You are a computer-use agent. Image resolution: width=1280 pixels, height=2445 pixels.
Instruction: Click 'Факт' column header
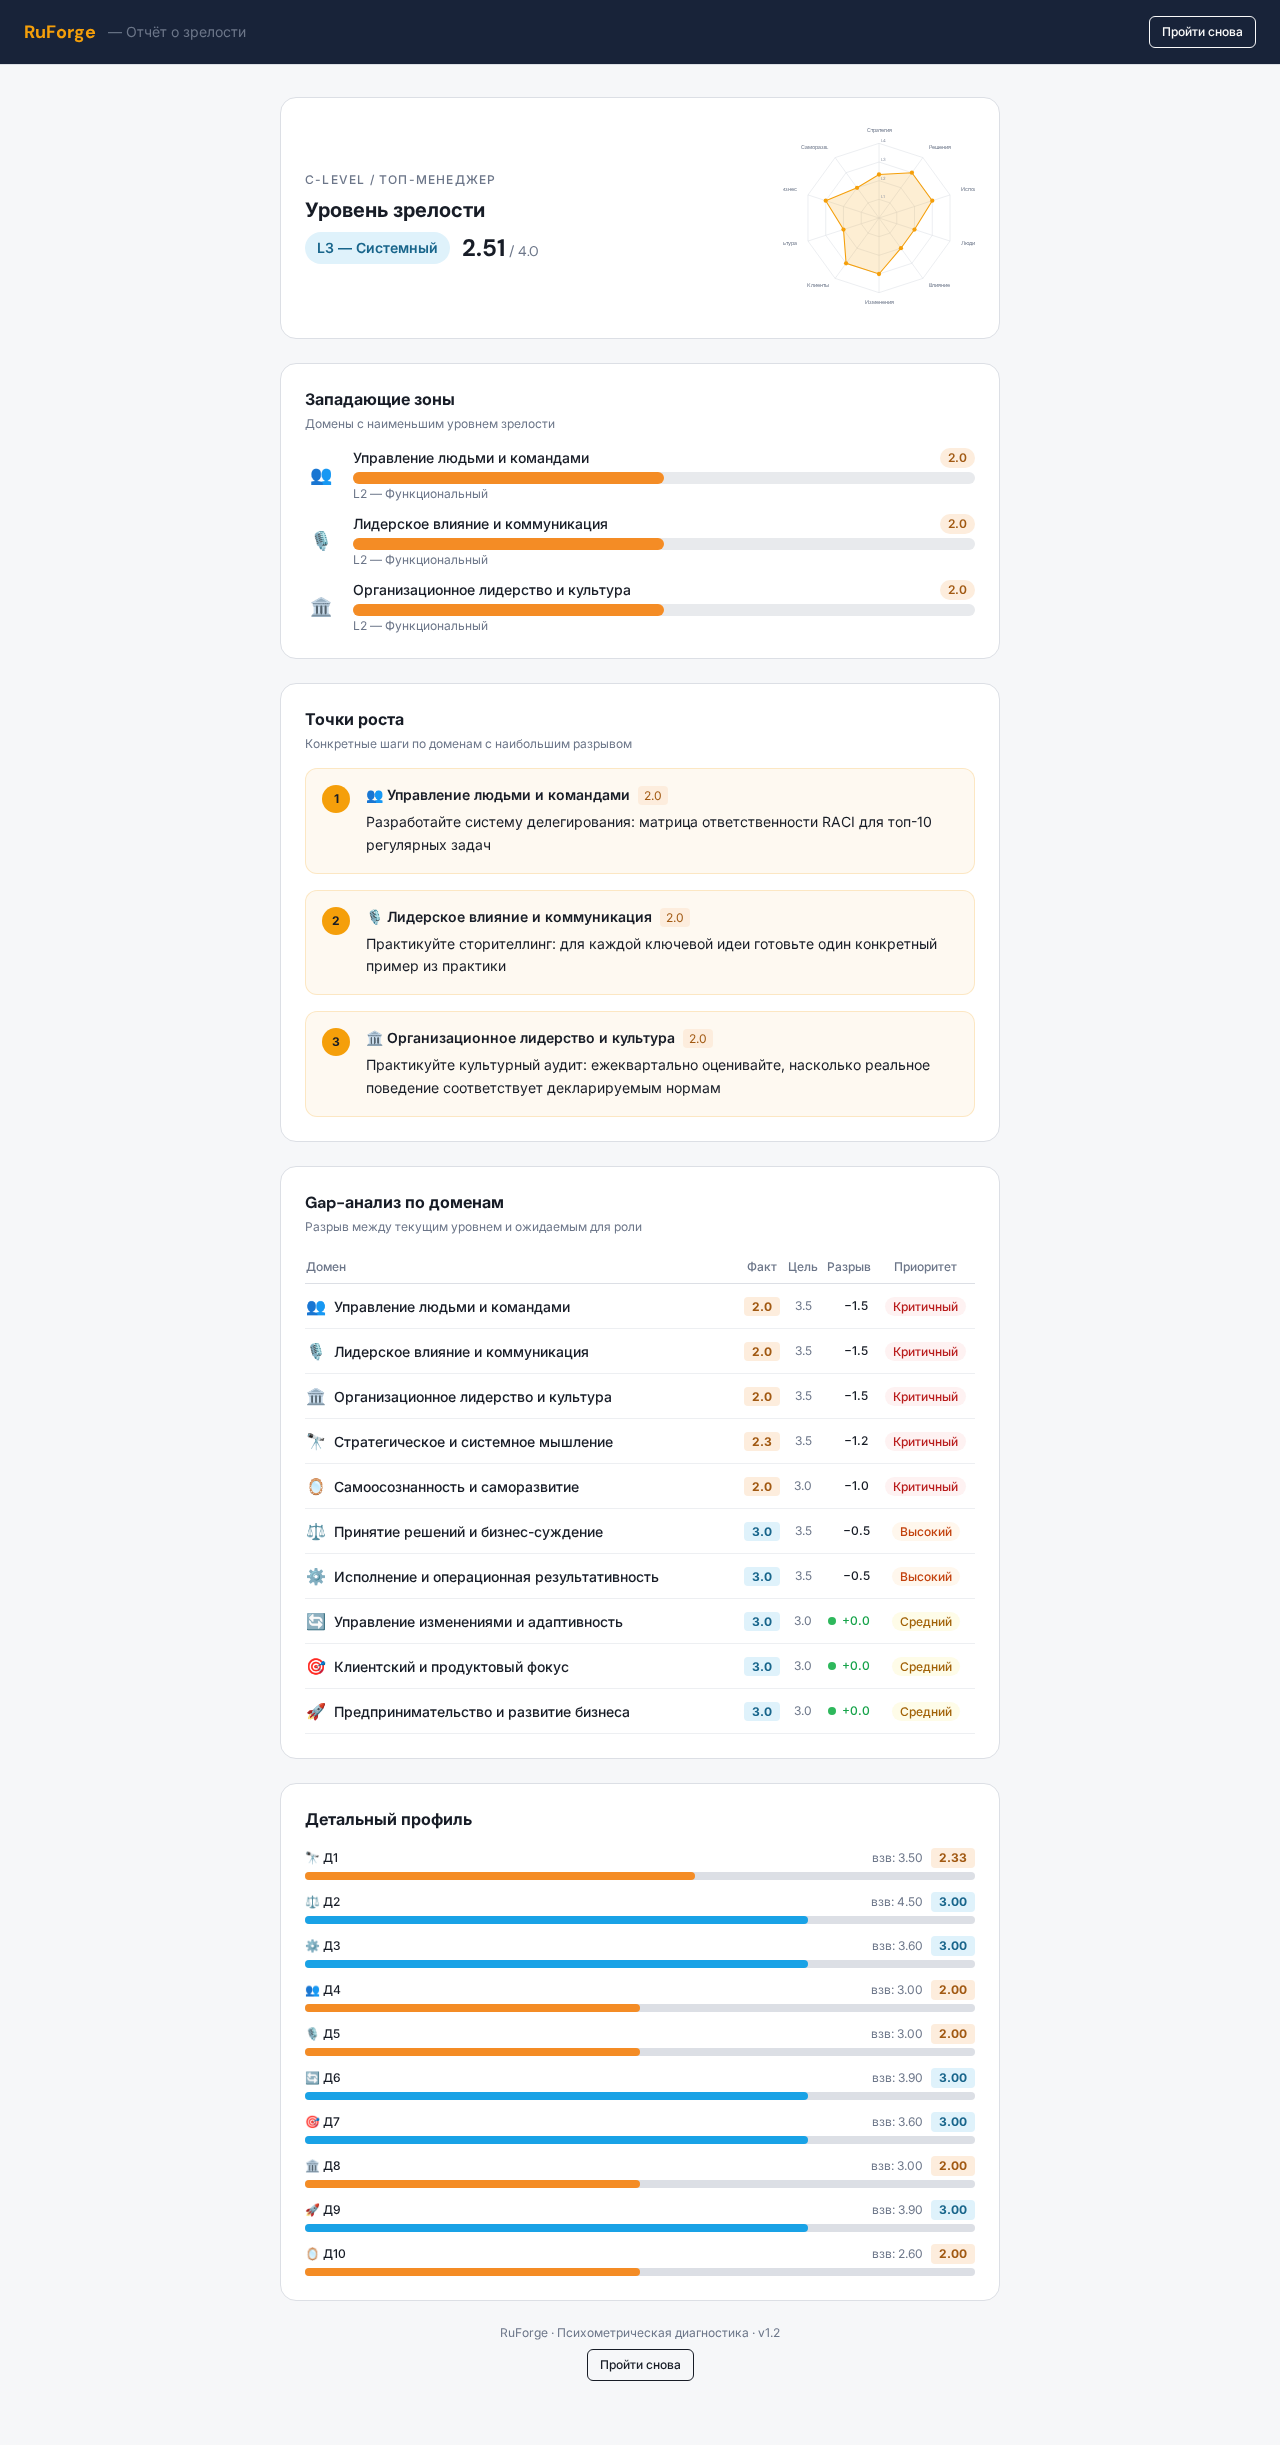coord(762,1267)
